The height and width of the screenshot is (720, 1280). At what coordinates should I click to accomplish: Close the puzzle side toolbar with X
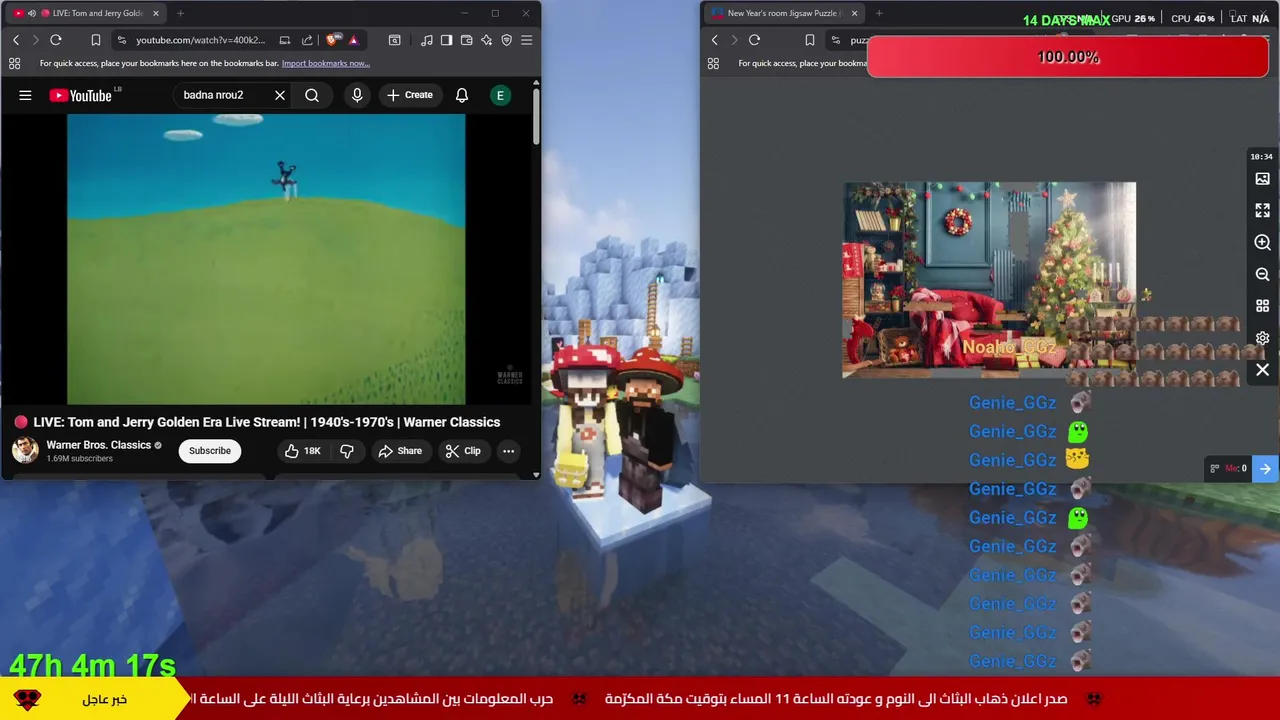point(1262,371)
